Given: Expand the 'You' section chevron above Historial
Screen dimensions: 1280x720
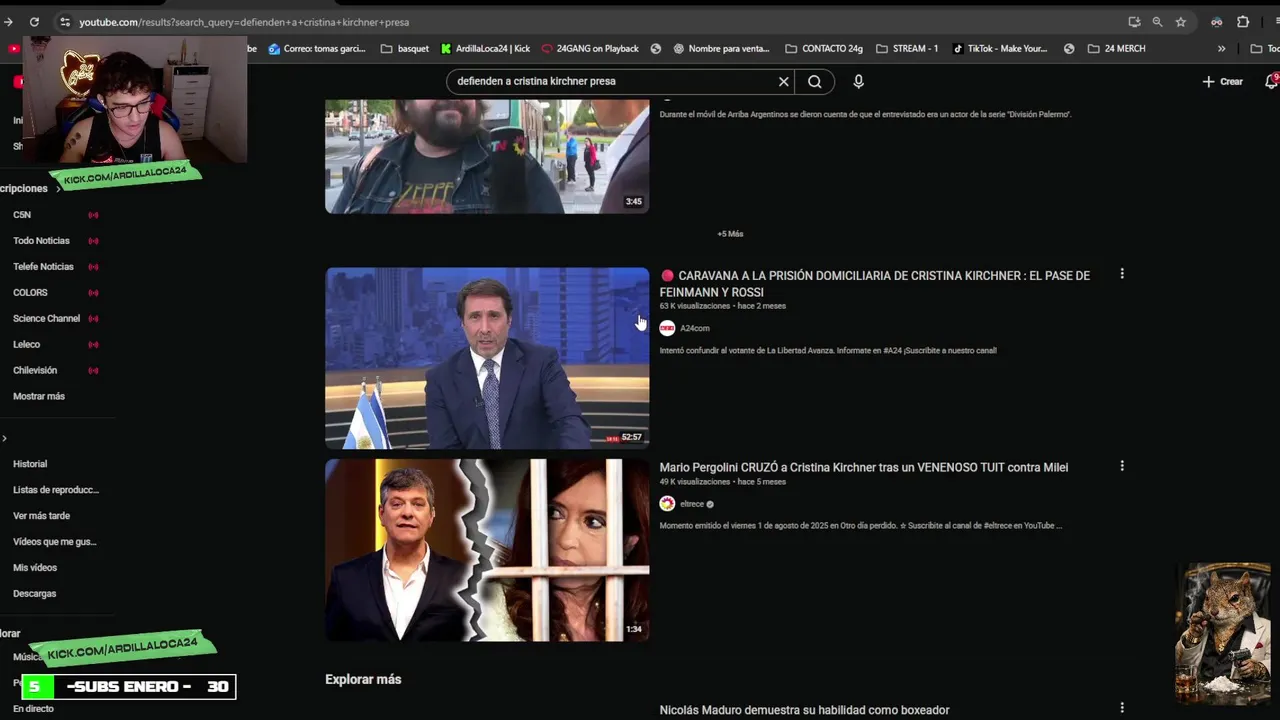Looking at the screenshot, I should (4, 438).
